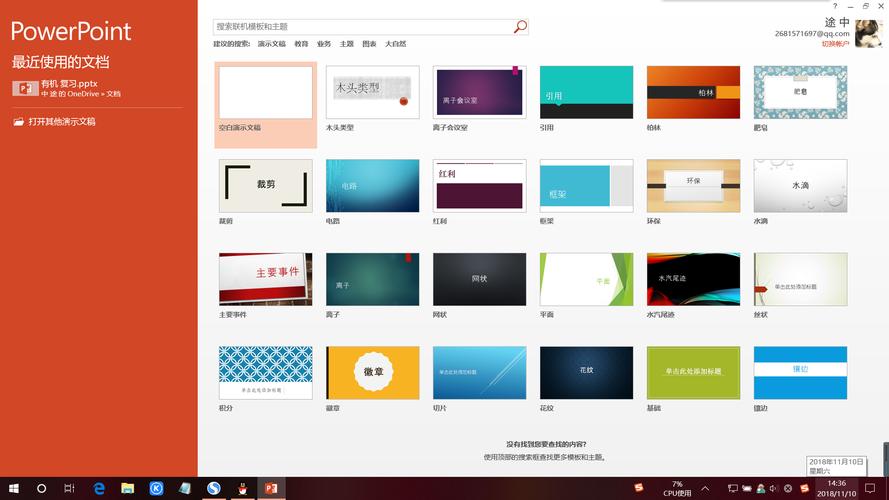Open the notification center icon

coord(870,488)
